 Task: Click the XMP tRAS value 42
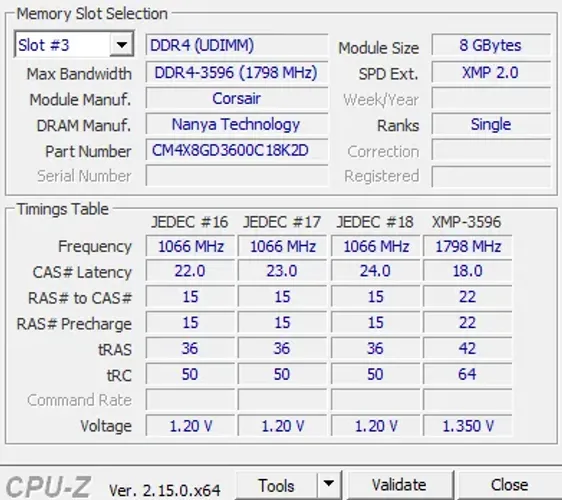(x=468, y=348)
